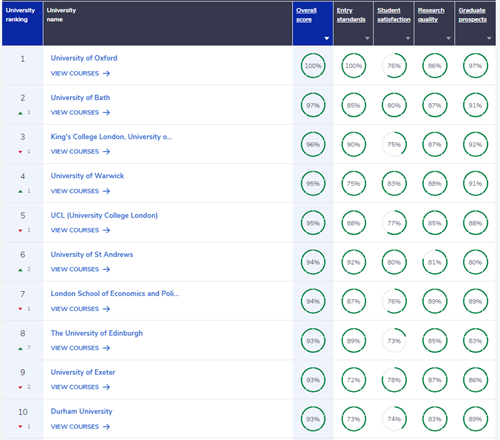Click Warwick's green rank-up arrow

click(x=20, y=191)
